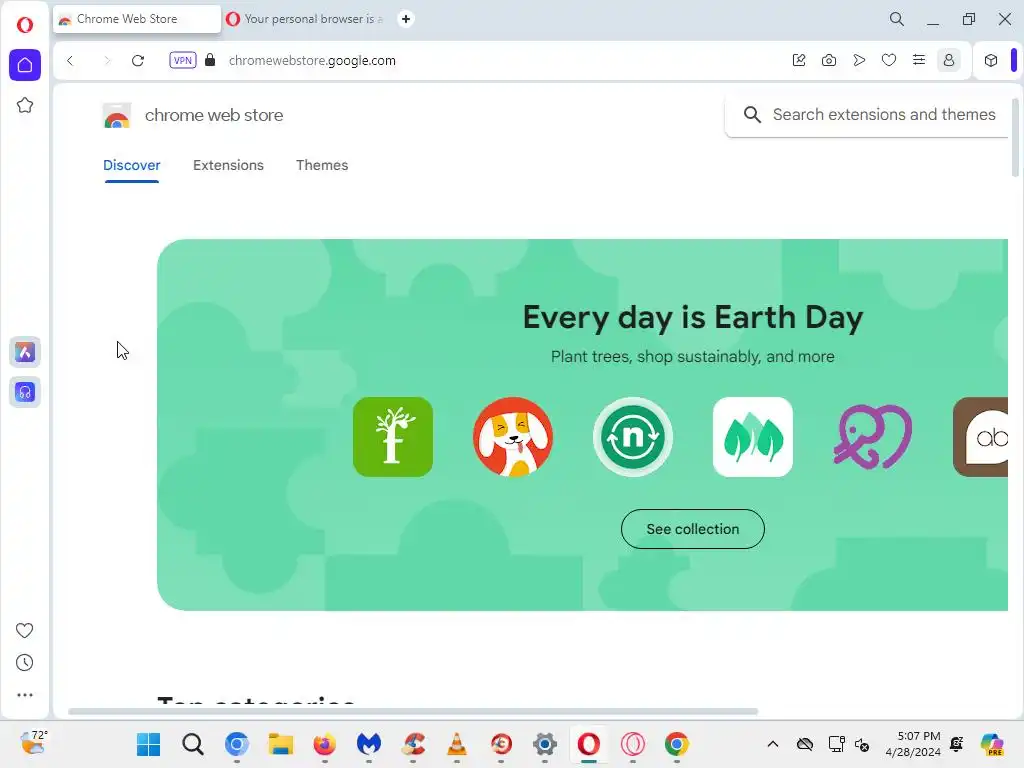
Task: Go back to previous page
Action: [70, 61]
